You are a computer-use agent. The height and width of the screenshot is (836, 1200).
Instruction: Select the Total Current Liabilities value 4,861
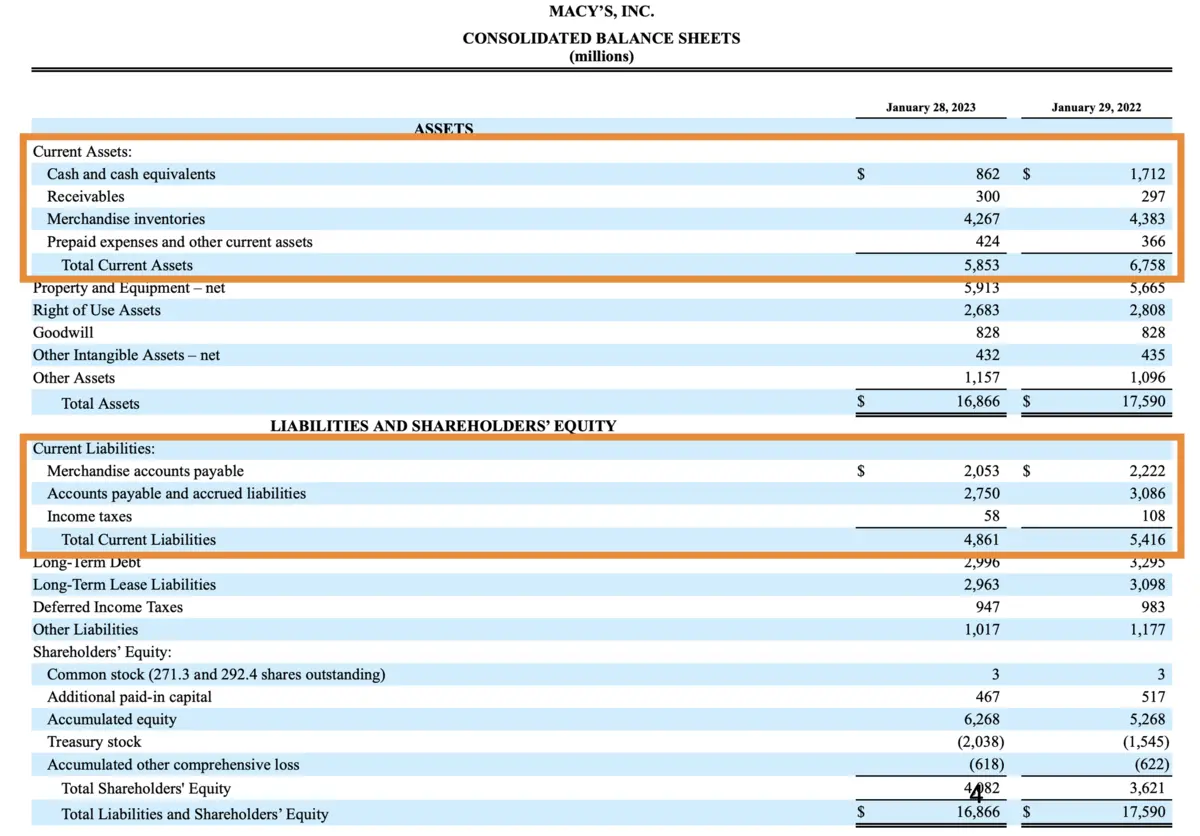[x=984, y=539]
